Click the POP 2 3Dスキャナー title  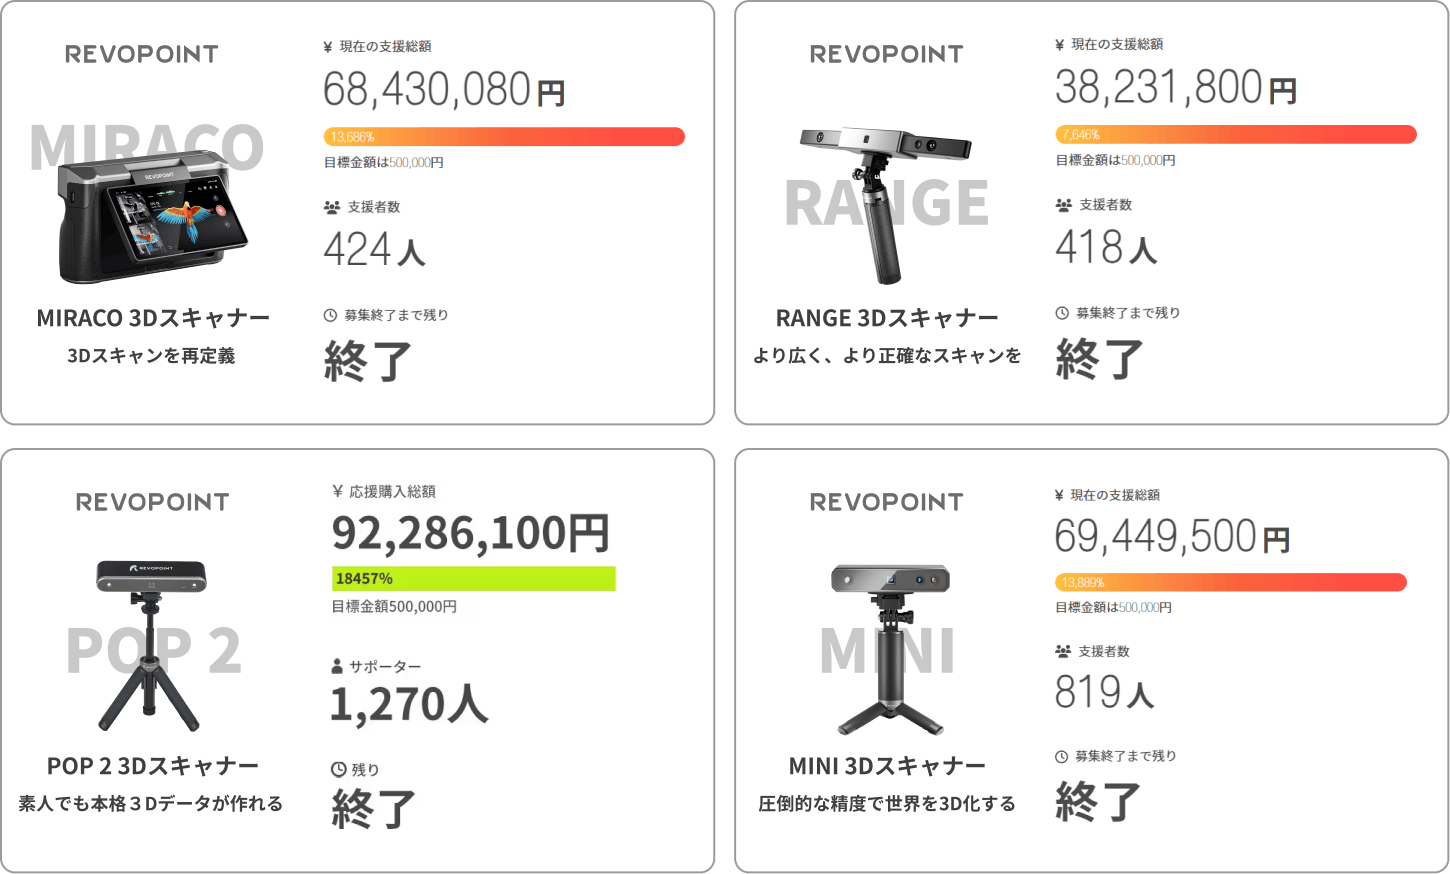(153, 766)
